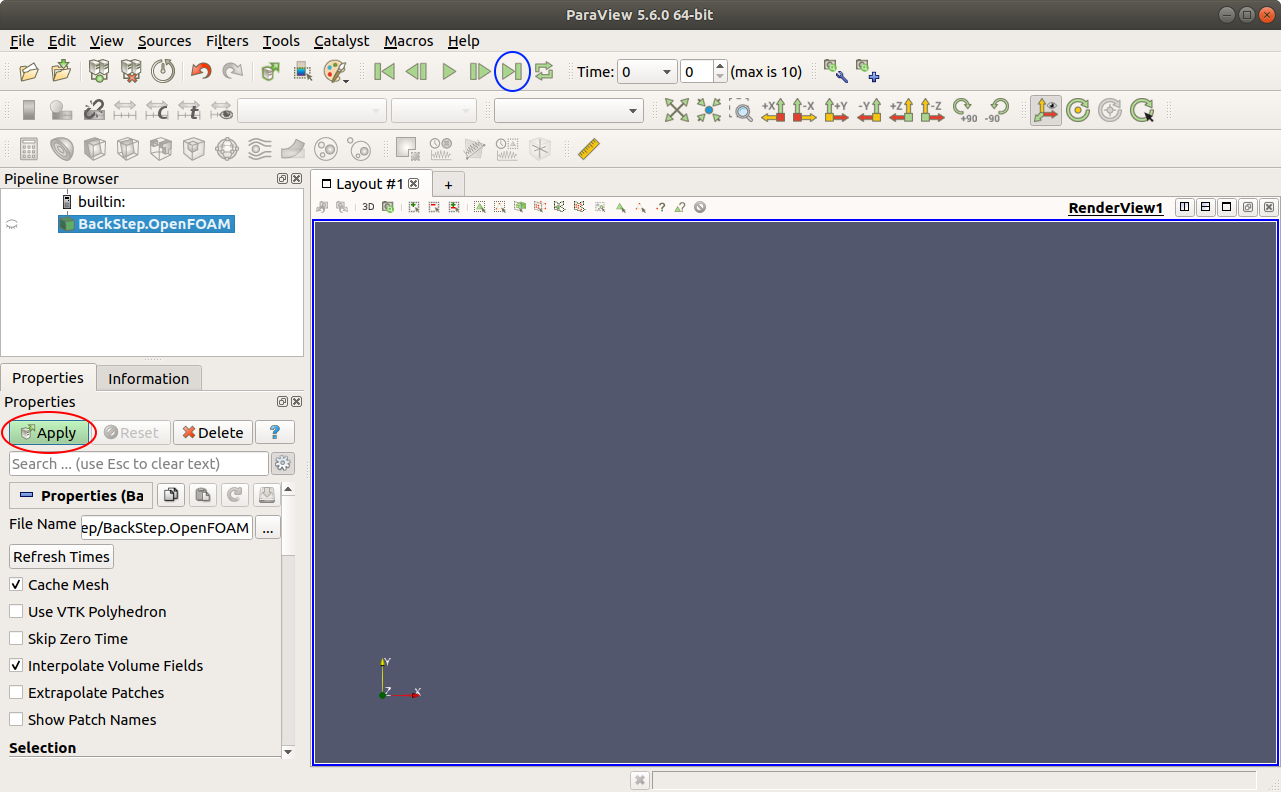1281x792 pixels.
Task: Open the Time value dropdown
Action: tap(647, 72)
